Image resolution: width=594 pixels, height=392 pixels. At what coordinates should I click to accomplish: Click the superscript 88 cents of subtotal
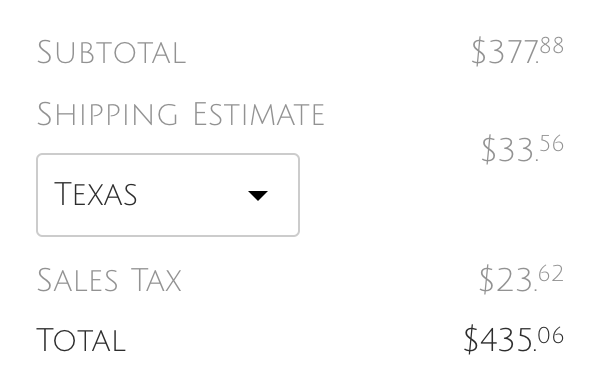coord(552,46)
